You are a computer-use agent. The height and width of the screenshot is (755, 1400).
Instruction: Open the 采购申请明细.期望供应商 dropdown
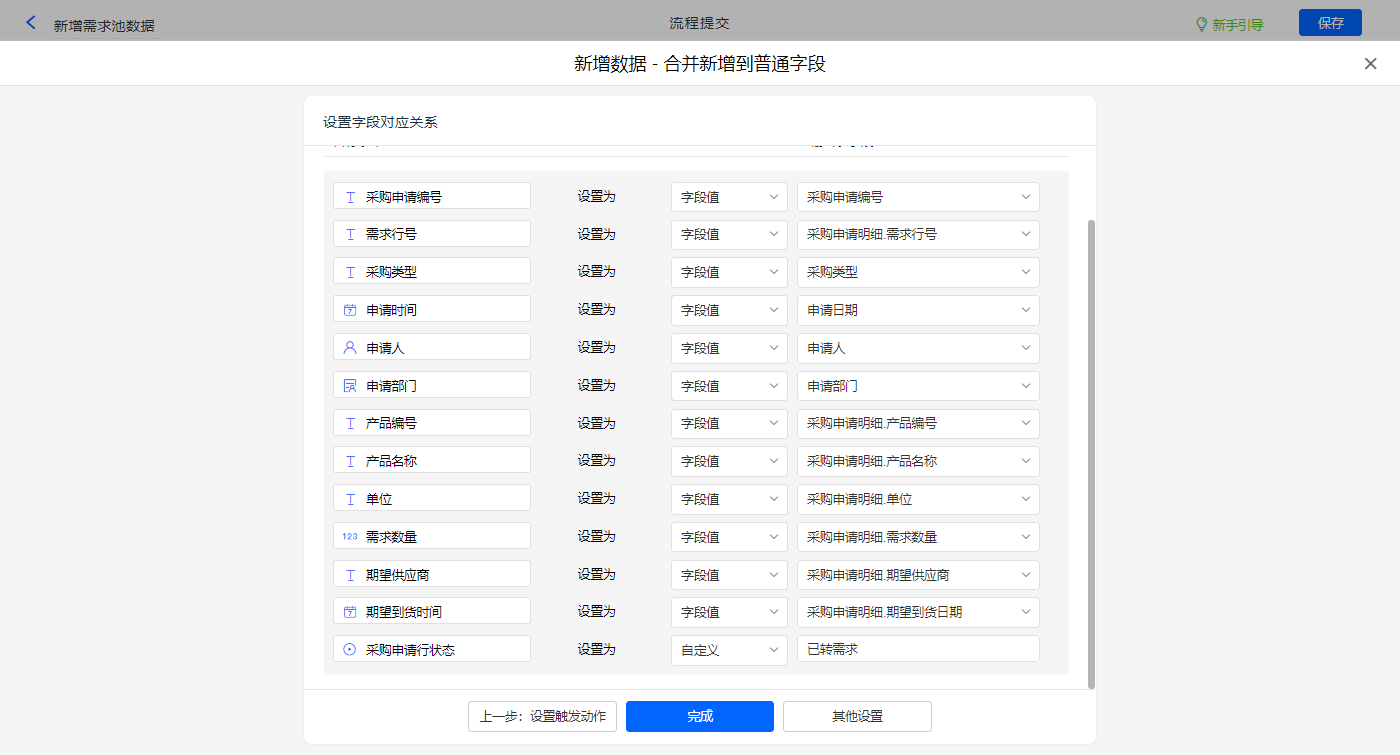click(917, 575)
